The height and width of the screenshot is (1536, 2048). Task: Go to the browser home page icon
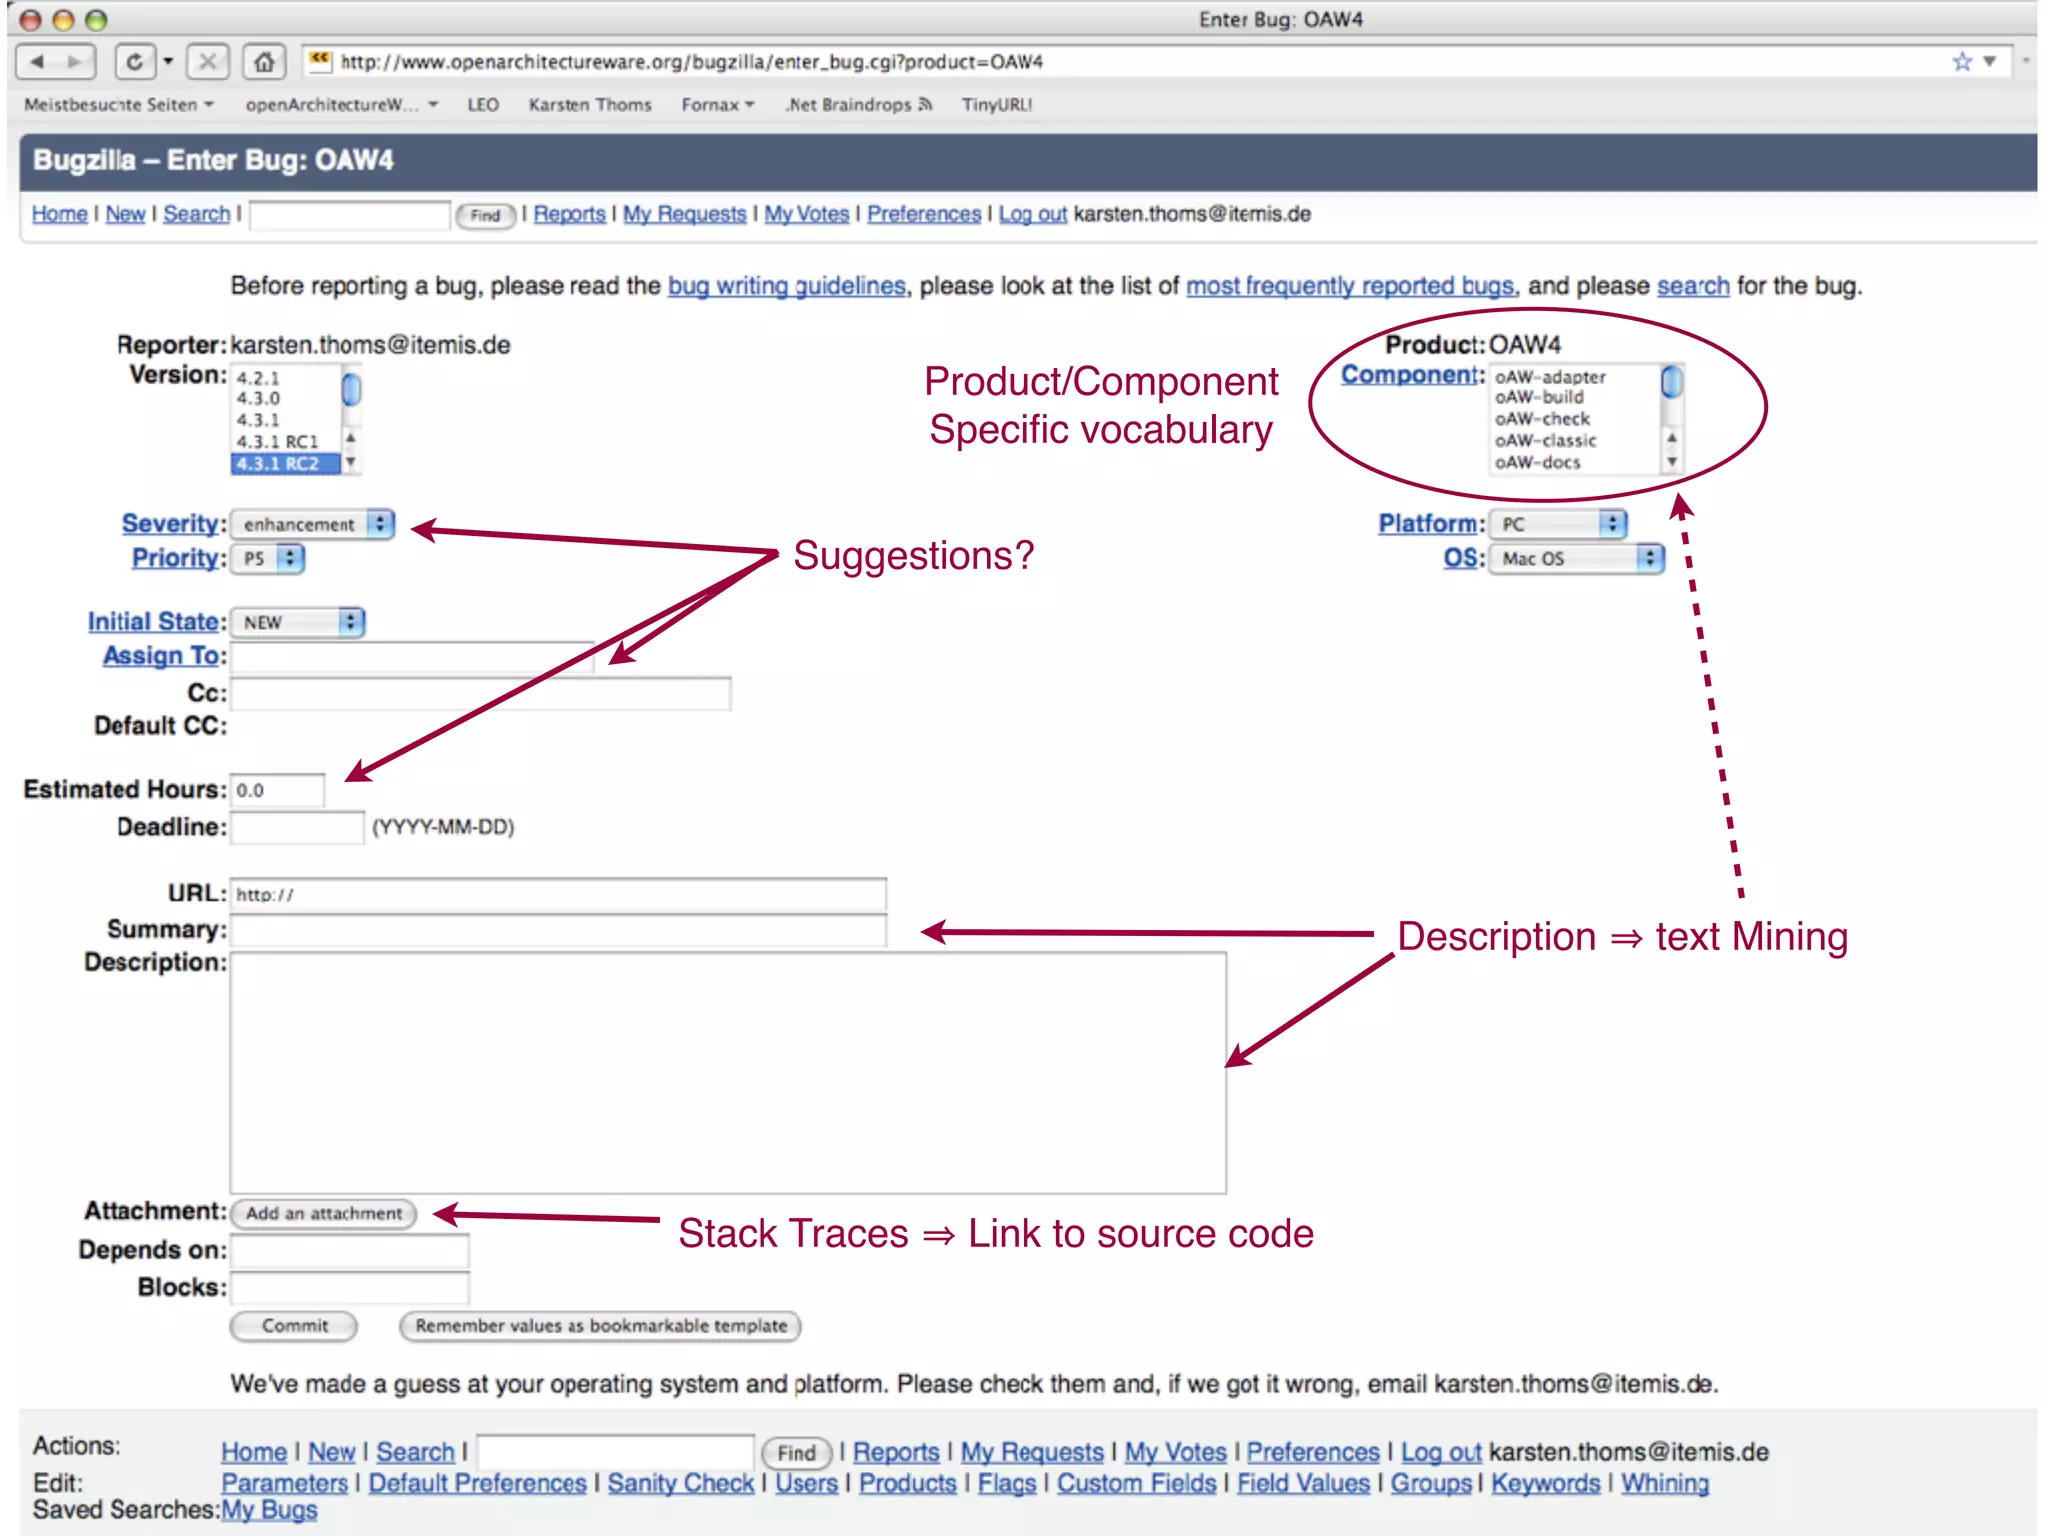pyautogui.click(x=264, y=62)
